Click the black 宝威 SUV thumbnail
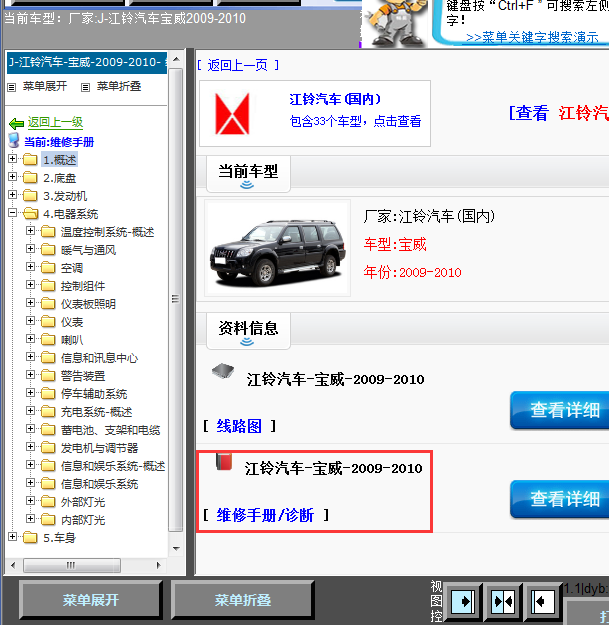The image size is (609, 625). [277, 248]
